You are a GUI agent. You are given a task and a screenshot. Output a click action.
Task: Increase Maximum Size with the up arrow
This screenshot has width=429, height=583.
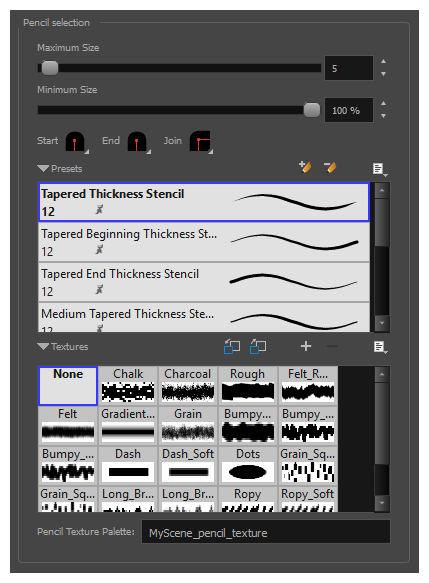pos(383,62)
